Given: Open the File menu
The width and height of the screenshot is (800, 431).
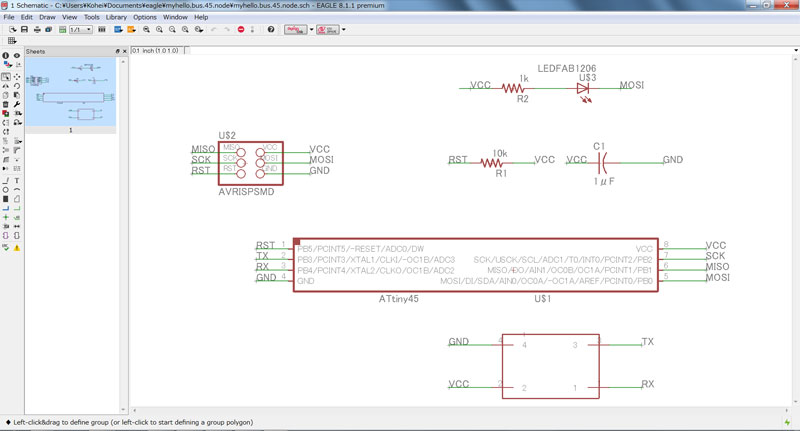Looking at the screenshot, I should (x=9, y=17).
